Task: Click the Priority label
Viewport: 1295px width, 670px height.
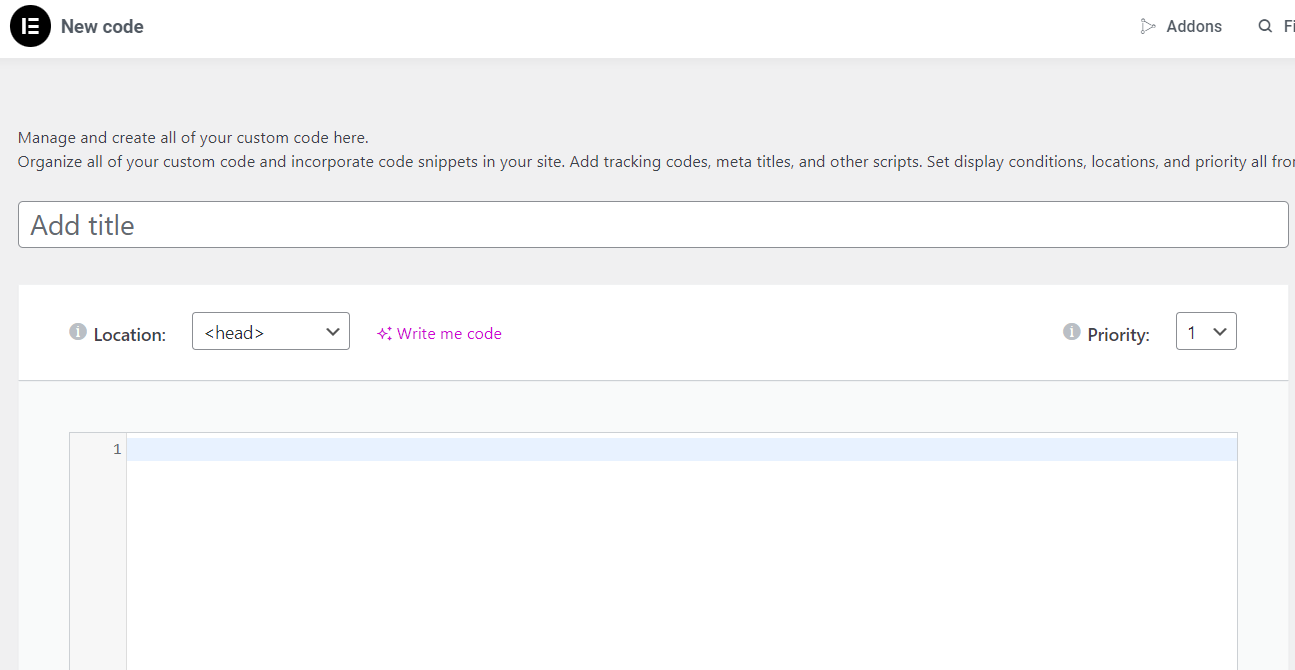Action: 1119,335
